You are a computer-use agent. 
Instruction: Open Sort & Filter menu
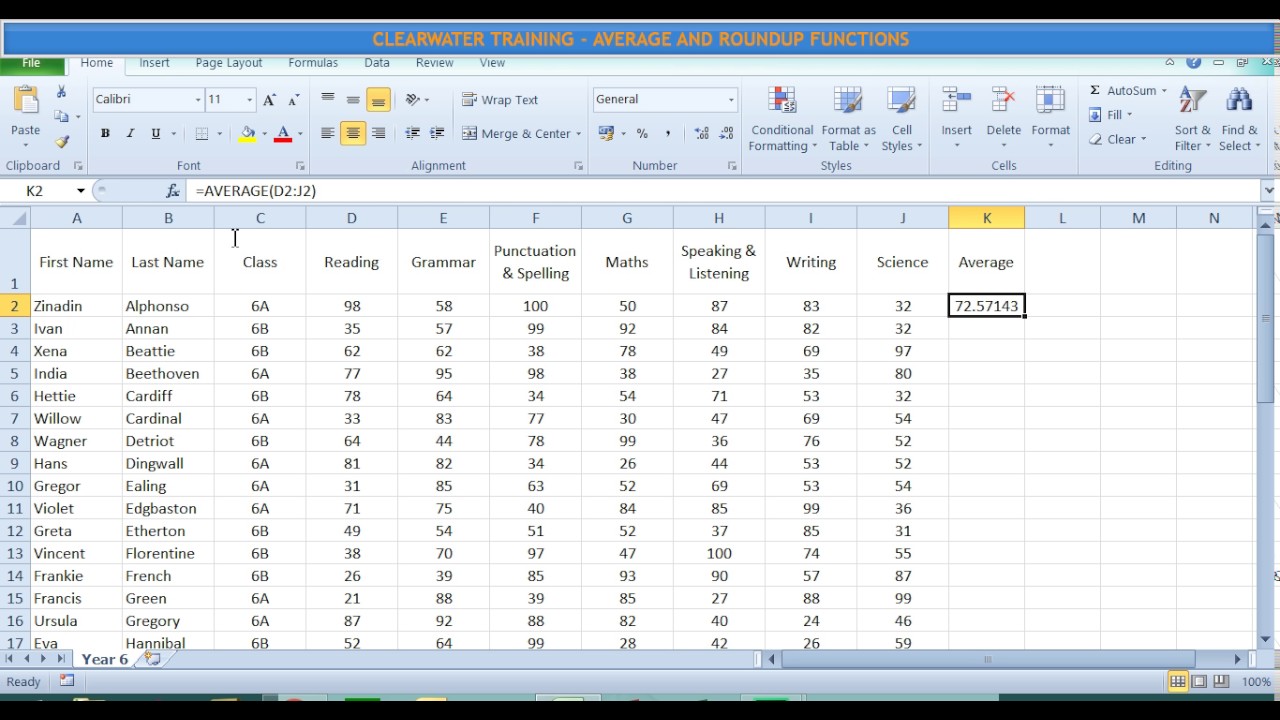1192,119
